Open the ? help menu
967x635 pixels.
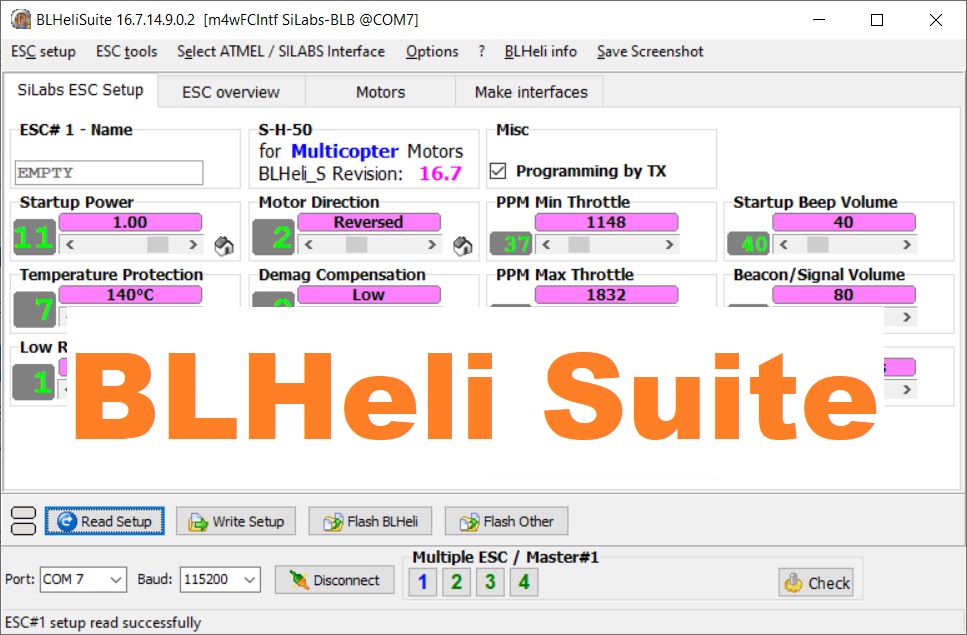coord(481,52)
